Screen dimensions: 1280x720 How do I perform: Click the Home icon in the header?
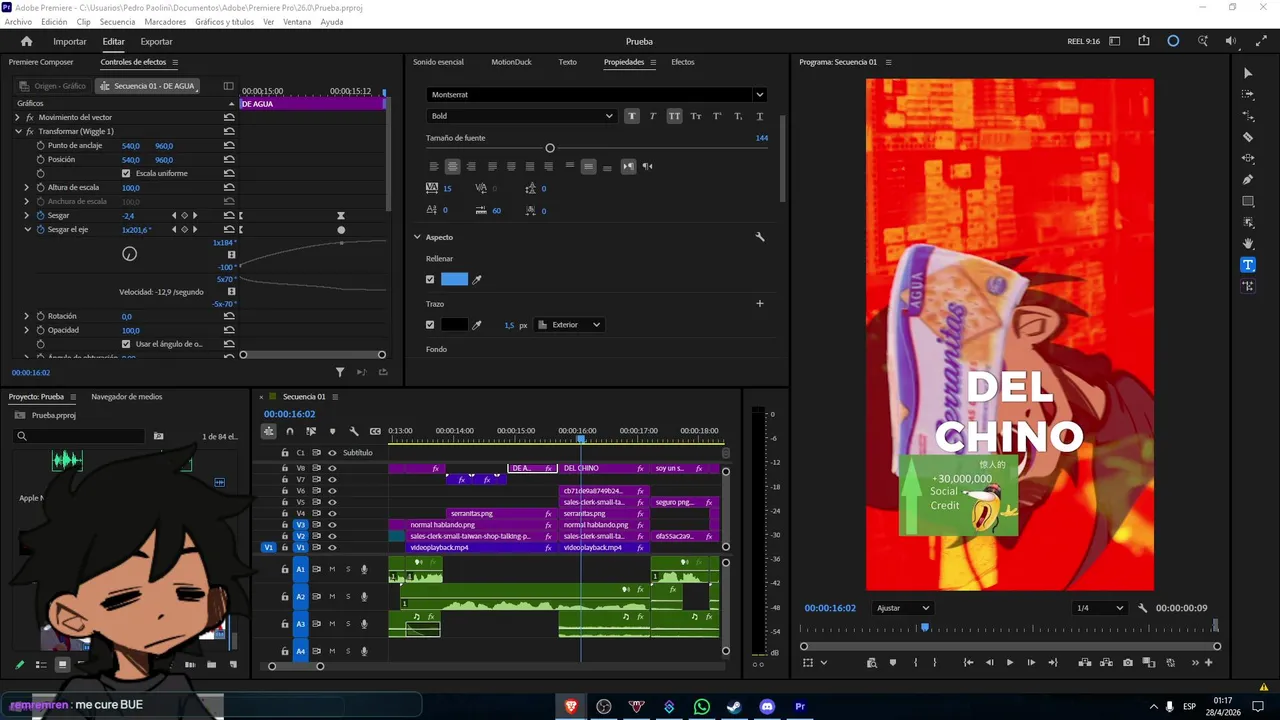click(27, 41)
